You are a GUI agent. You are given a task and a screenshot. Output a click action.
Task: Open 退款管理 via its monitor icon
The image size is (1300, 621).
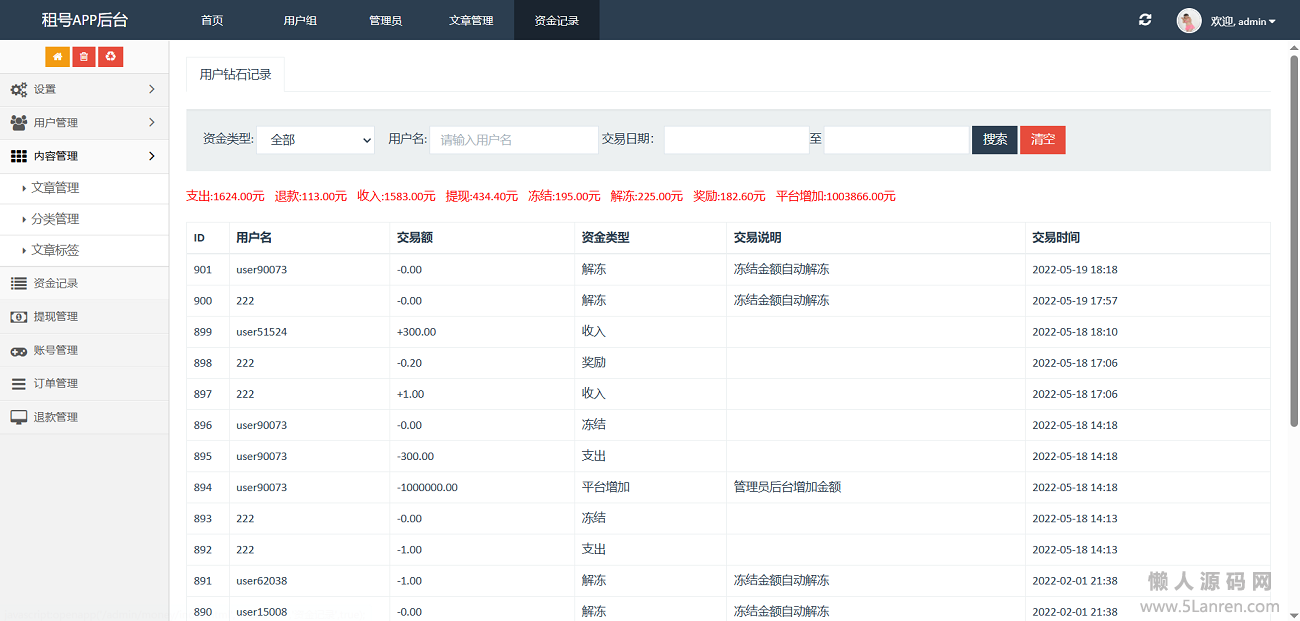[19, 417]
